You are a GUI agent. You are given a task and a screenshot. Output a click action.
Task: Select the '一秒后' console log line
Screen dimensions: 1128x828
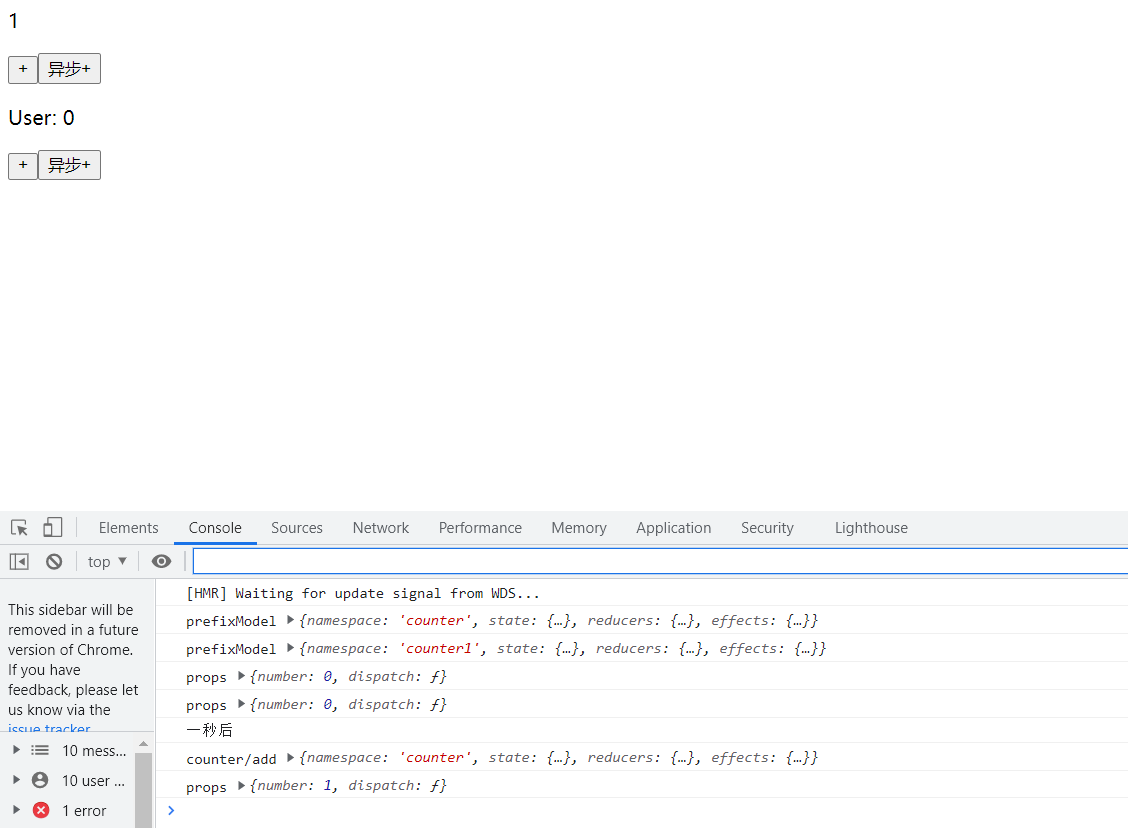tap(209, 730)
